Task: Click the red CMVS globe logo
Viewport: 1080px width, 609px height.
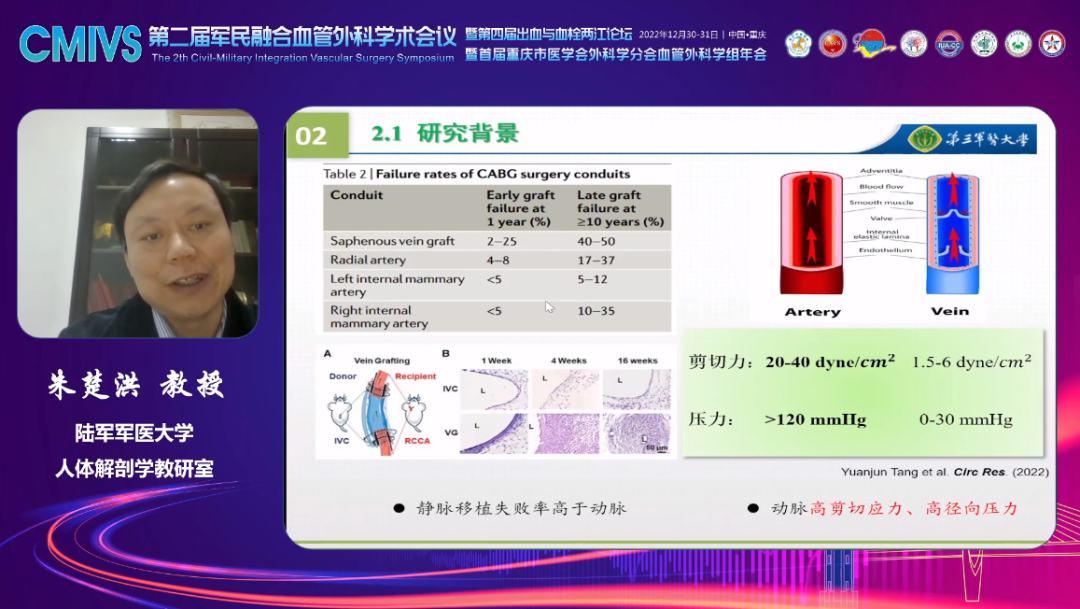Action: coord(833,43)
